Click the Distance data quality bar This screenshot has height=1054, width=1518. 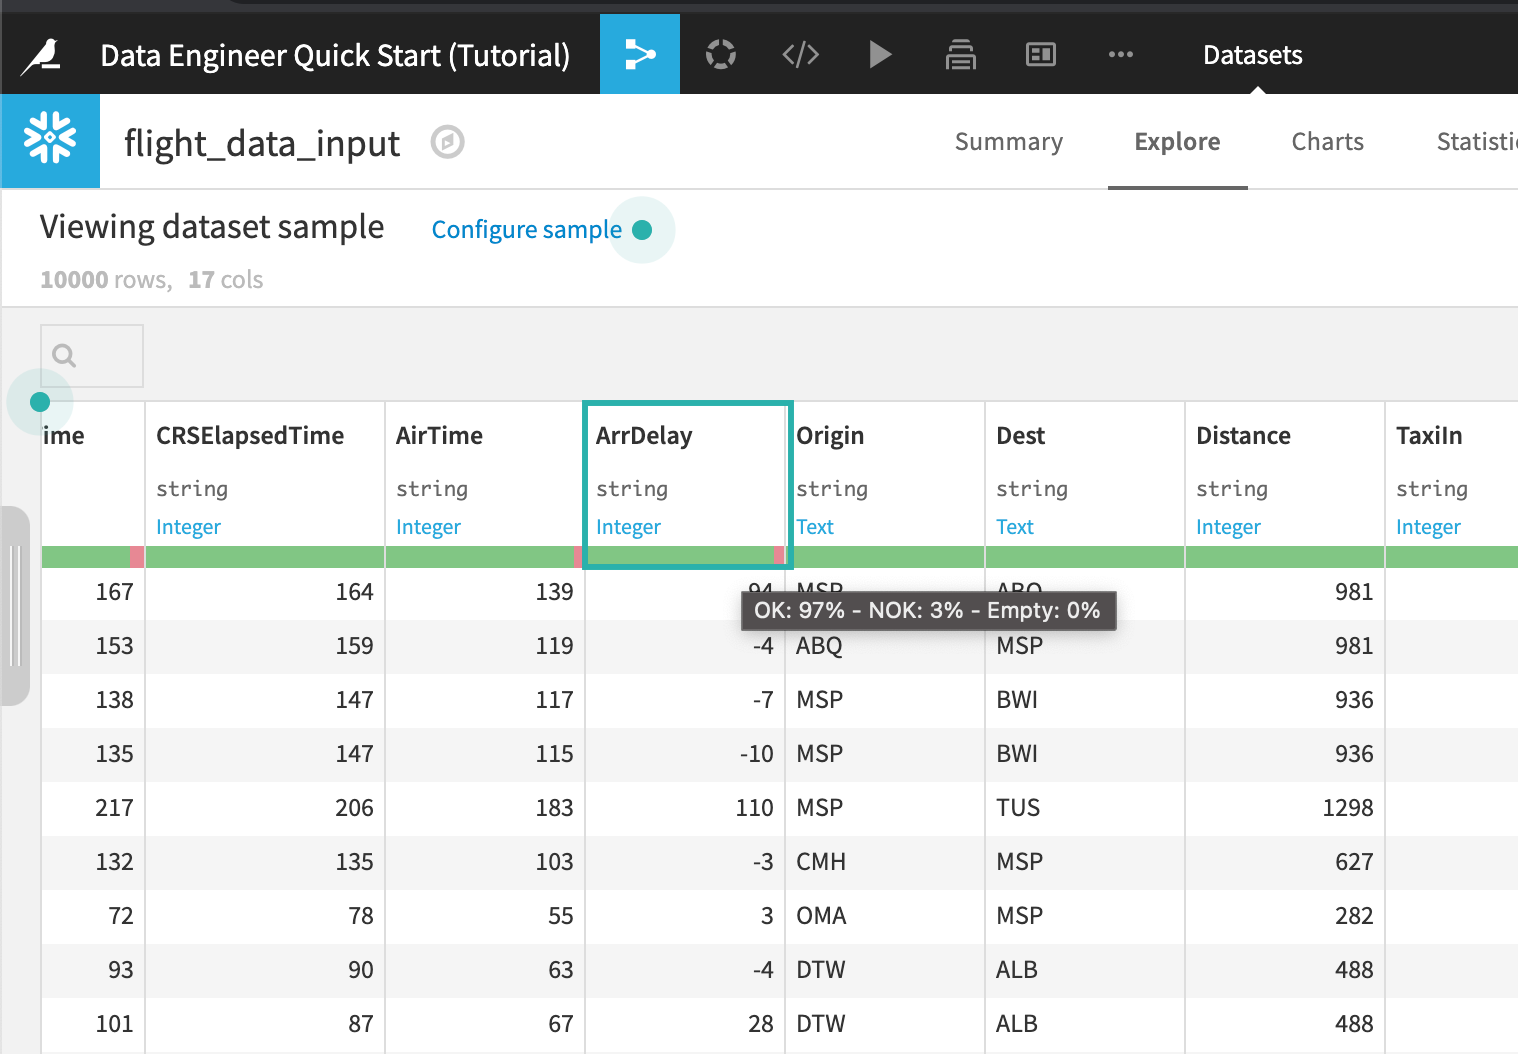[1285, 556]
